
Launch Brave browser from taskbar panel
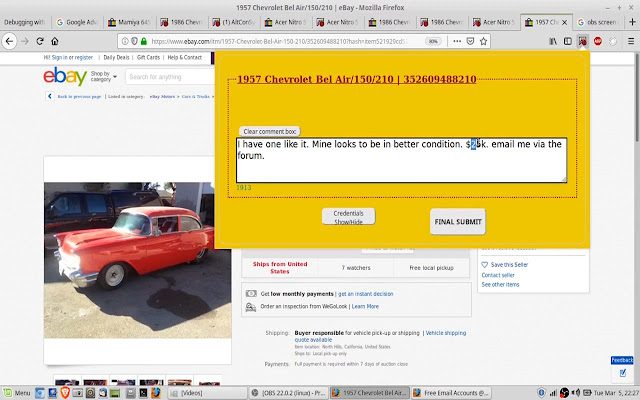(x=65, y=393)
